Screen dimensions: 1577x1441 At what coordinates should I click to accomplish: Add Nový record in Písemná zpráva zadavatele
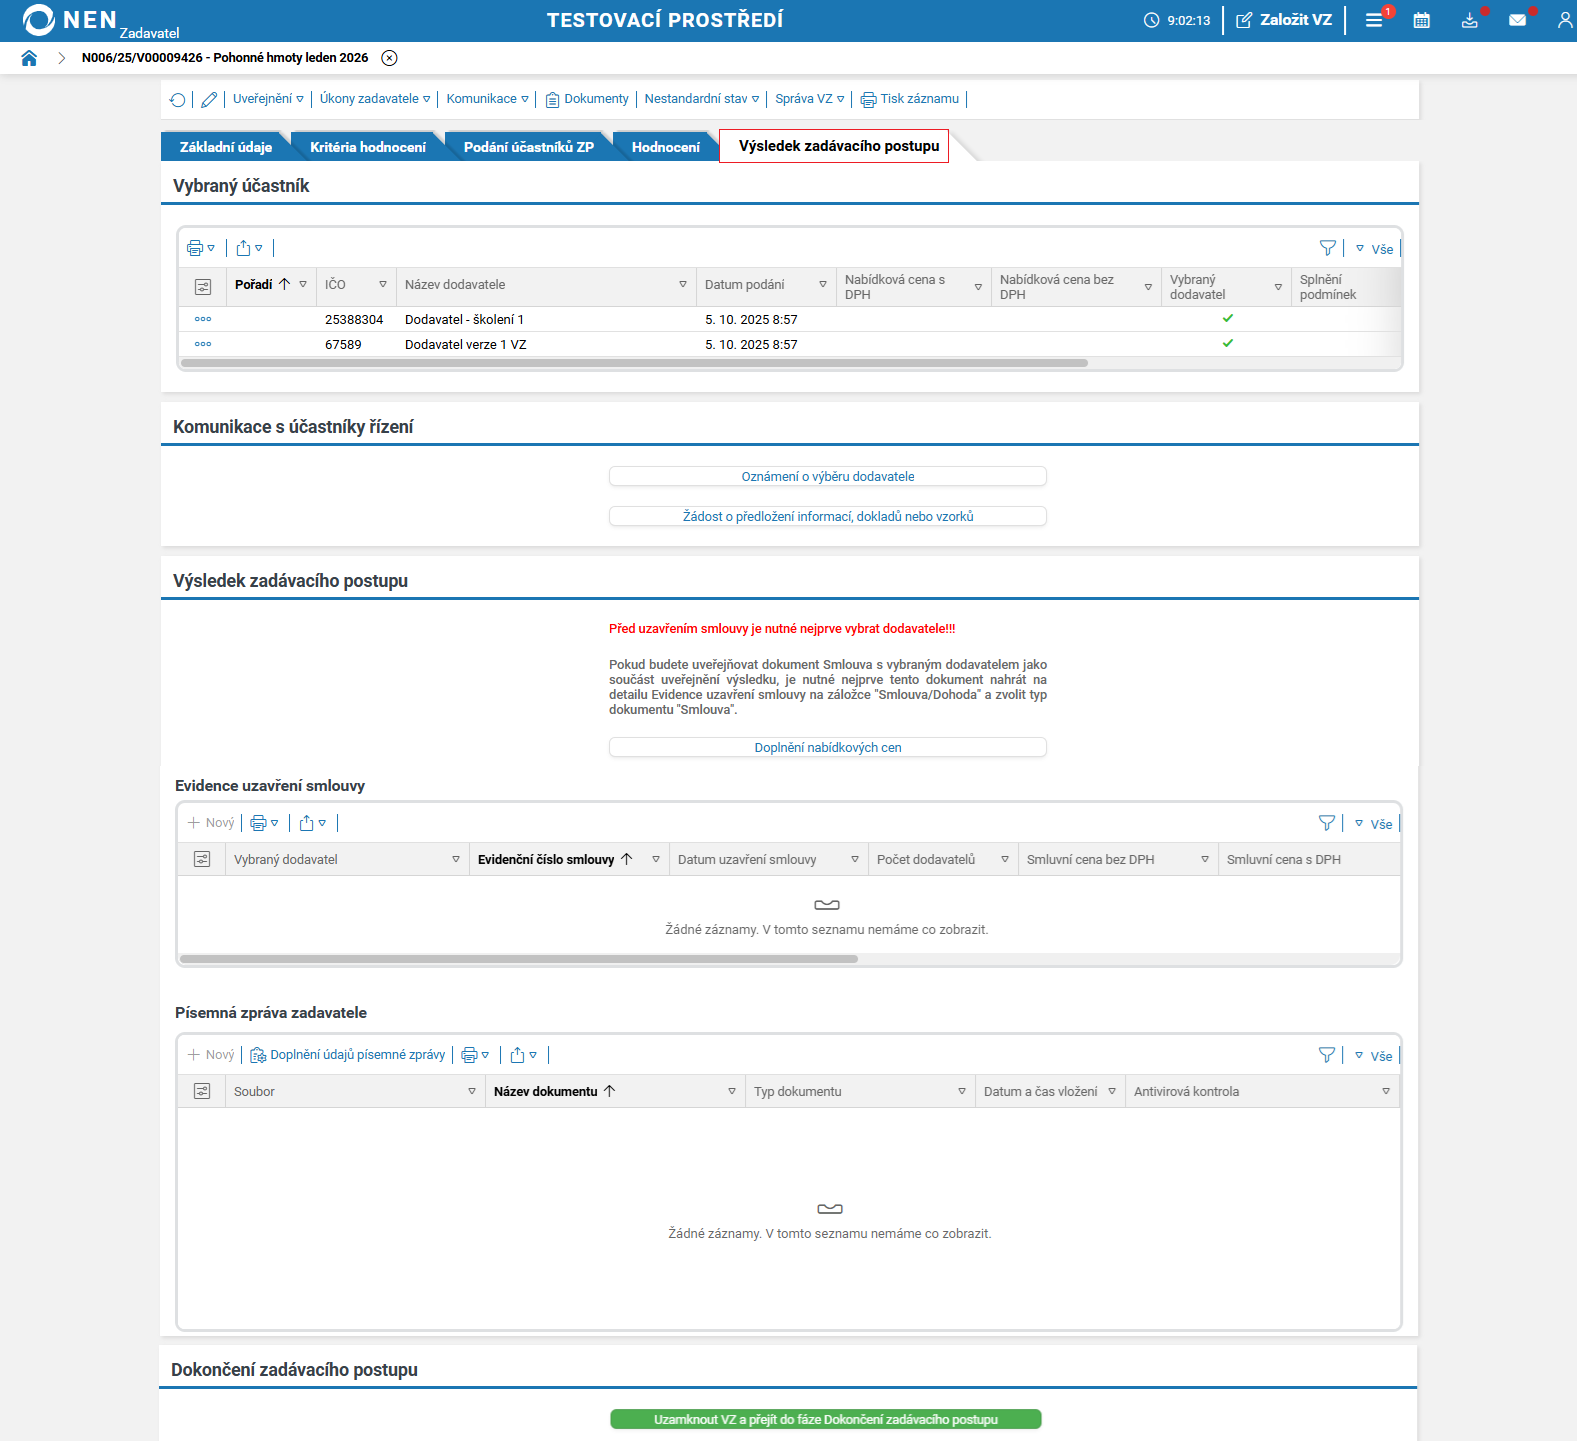(211, 1055)
